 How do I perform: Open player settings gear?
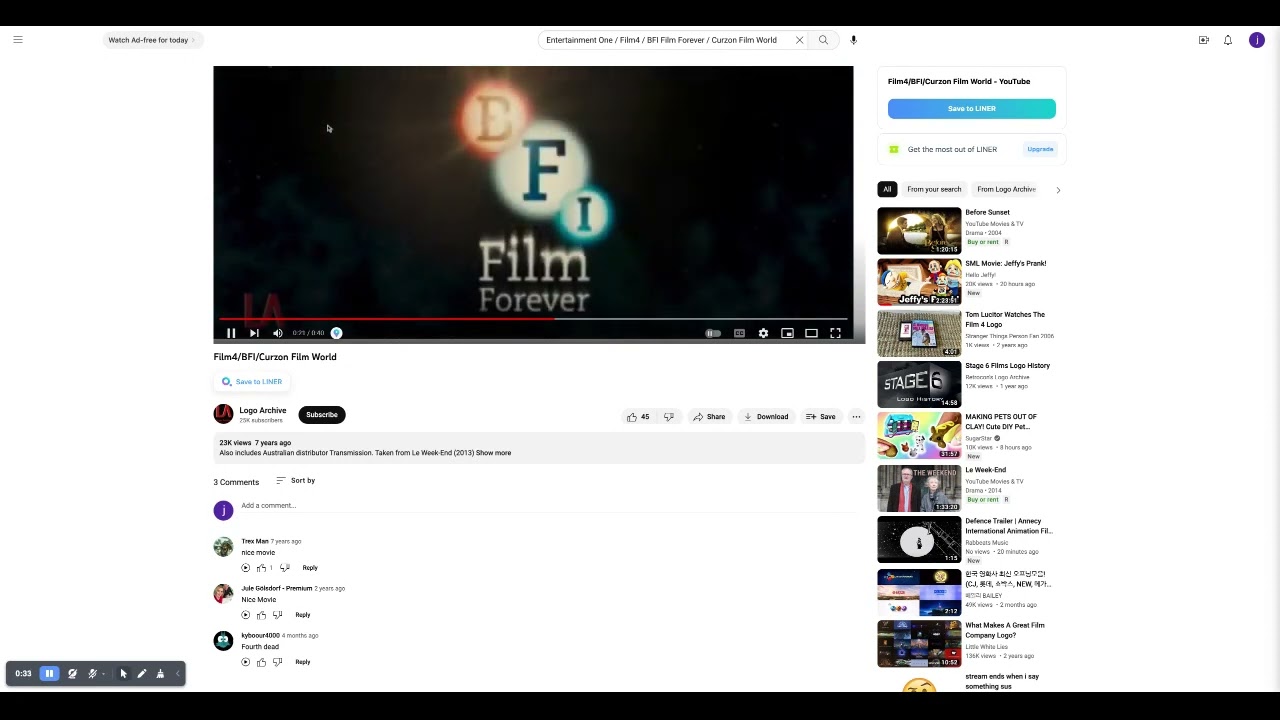tap(763, 333)
